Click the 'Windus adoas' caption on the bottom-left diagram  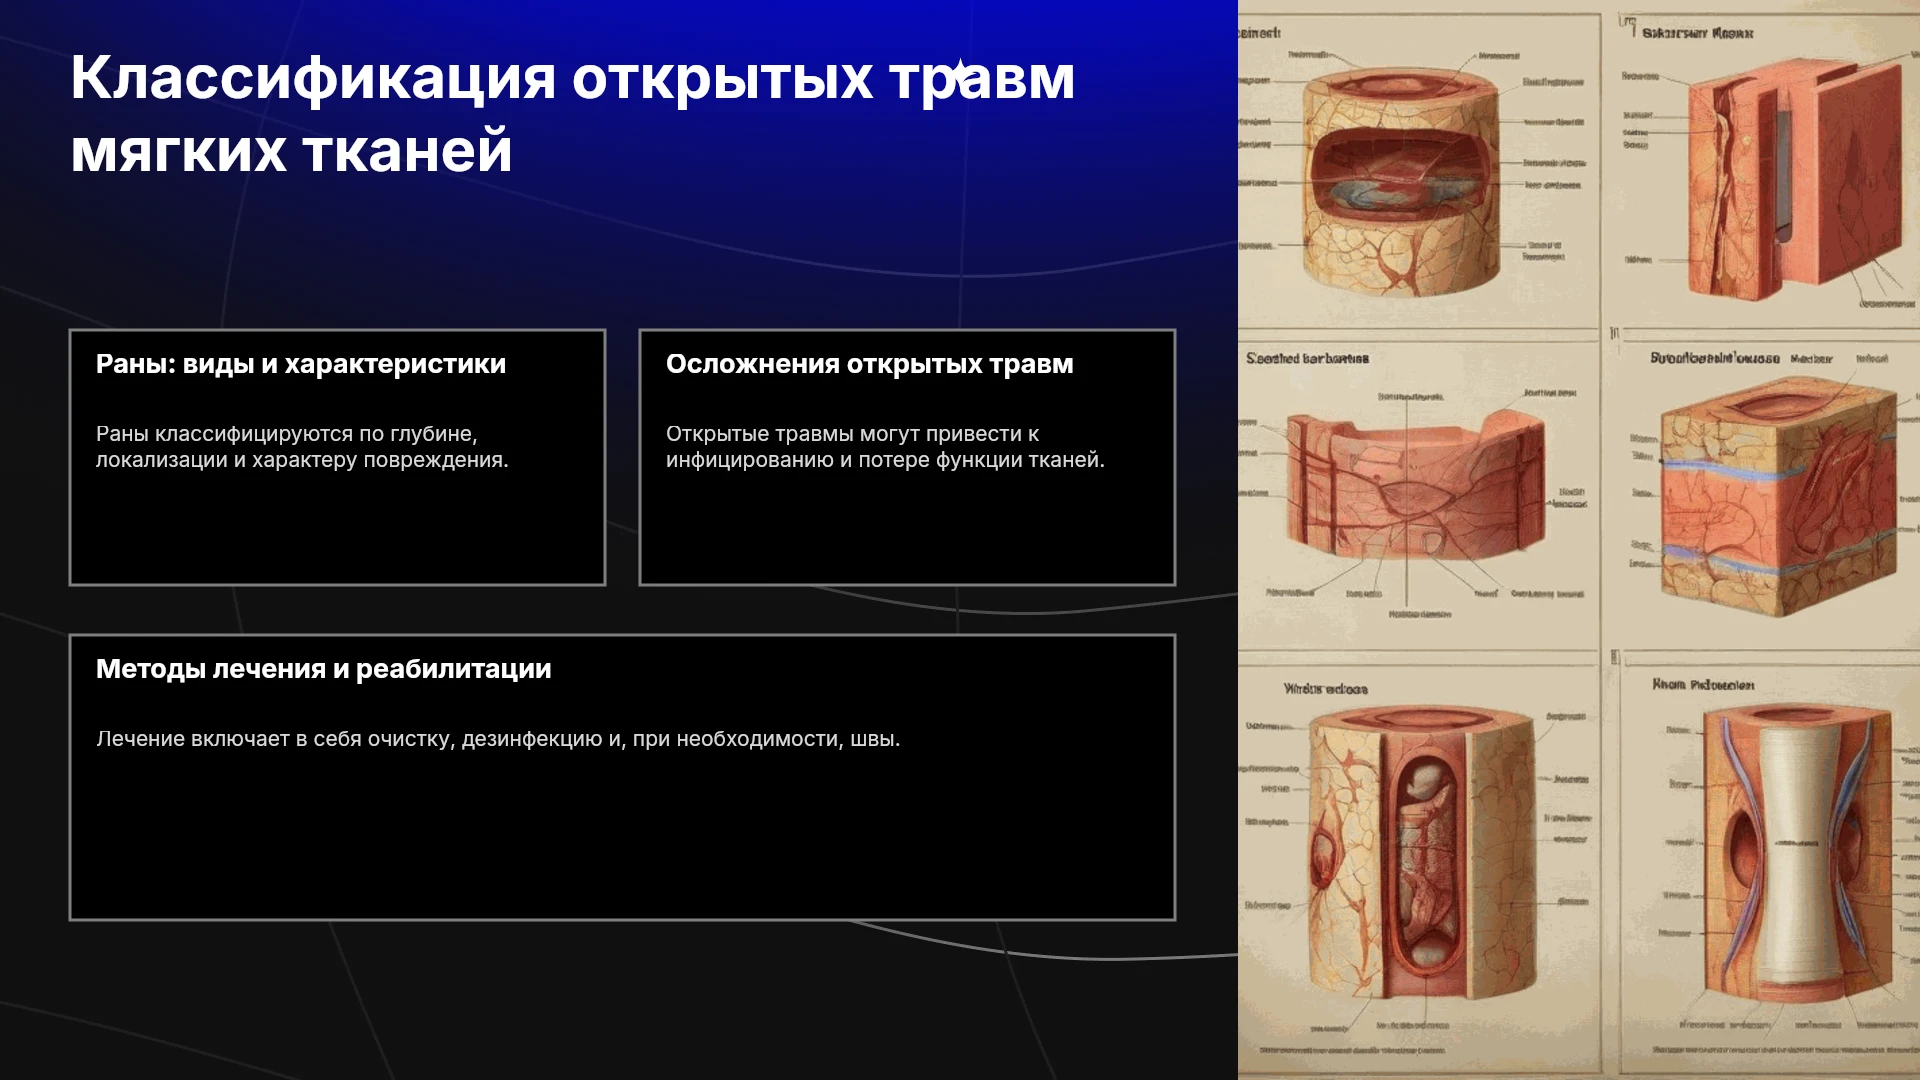tap(1325, 689)
